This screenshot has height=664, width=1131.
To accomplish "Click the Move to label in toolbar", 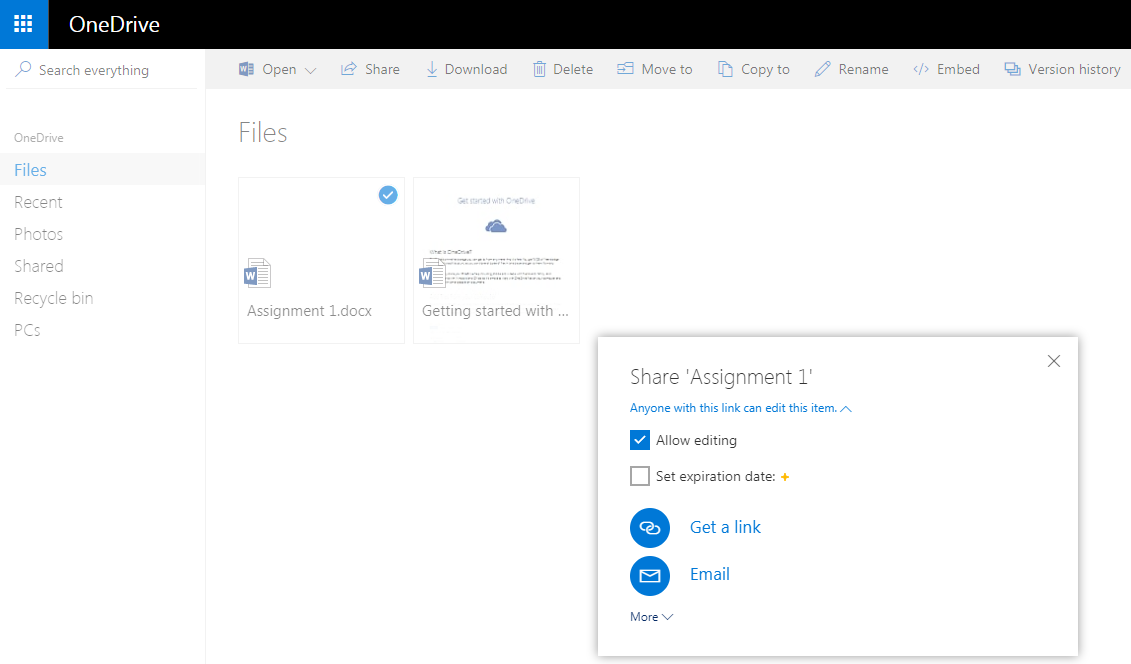I will coord(666,69).
